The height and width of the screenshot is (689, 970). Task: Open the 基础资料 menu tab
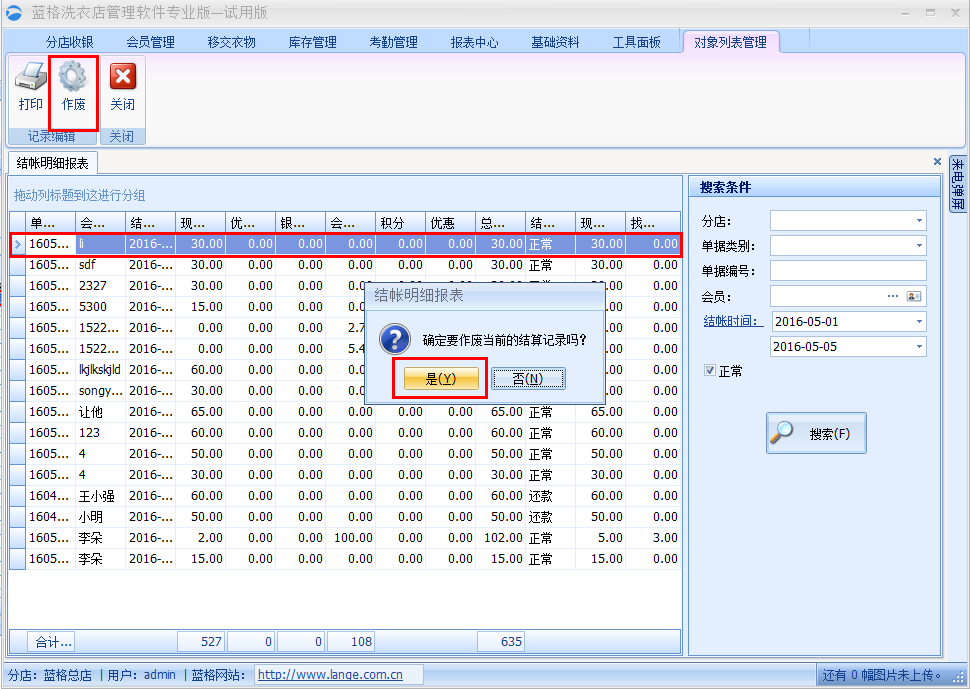click(x=556, y=42)
